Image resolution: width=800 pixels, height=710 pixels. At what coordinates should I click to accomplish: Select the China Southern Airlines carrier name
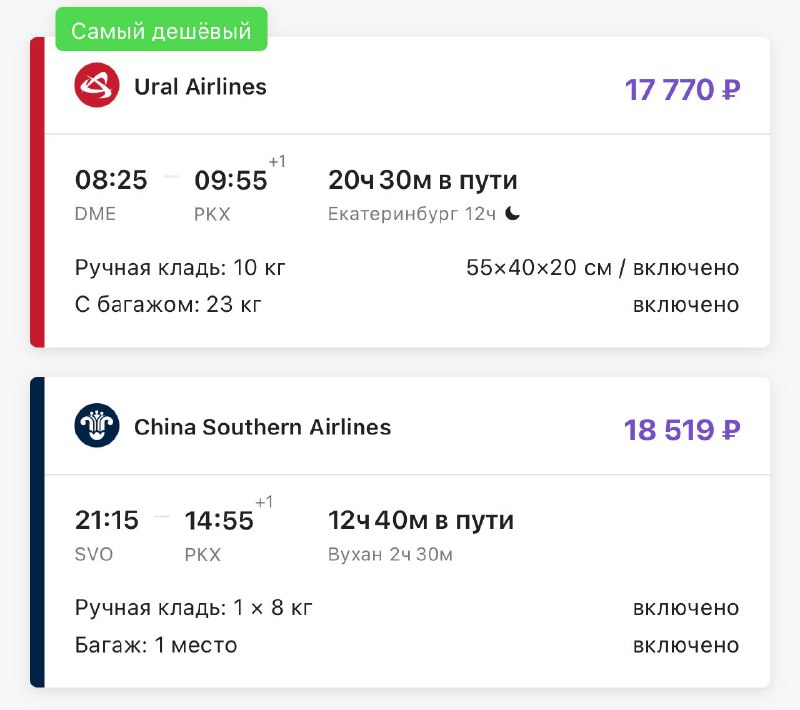pos(262,428)
